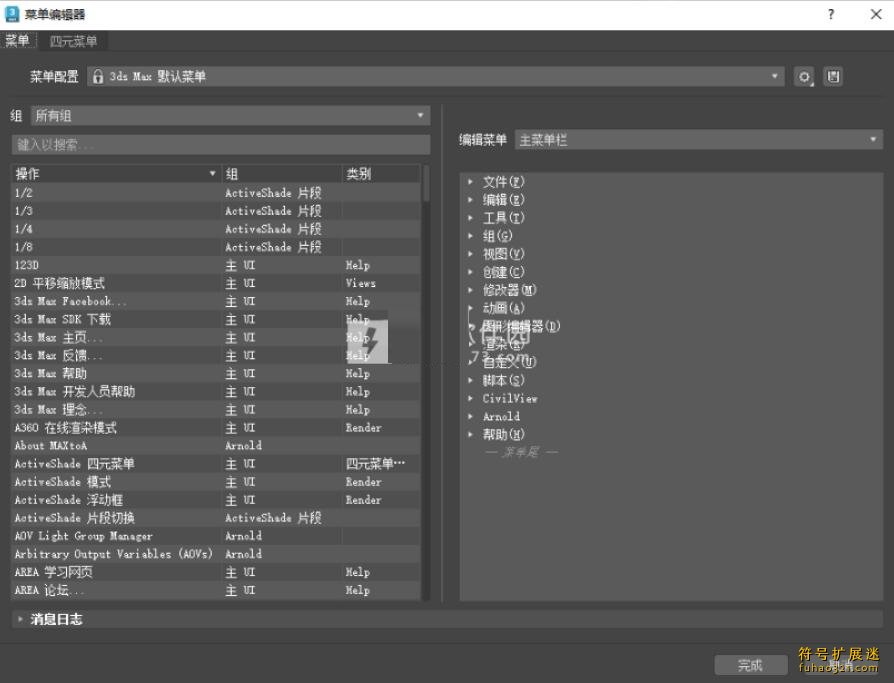
Task: Select the 3ds Max SDK 下载 action
Action: pyautogui.click(x=216, y=319)
